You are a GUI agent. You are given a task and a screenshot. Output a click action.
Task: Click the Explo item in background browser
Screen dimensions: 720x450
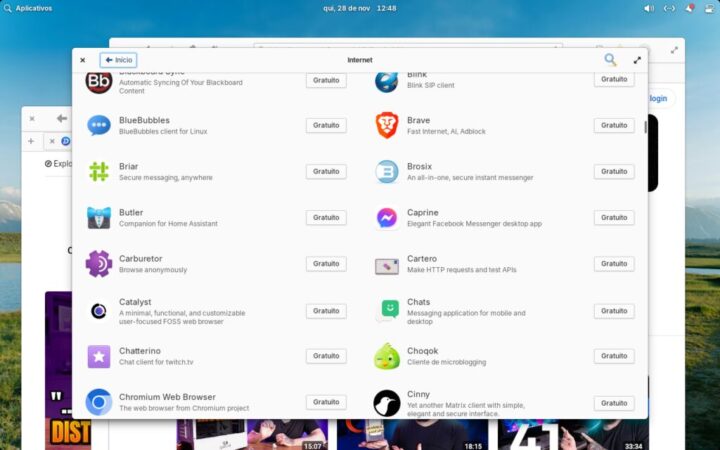(58, 163)
